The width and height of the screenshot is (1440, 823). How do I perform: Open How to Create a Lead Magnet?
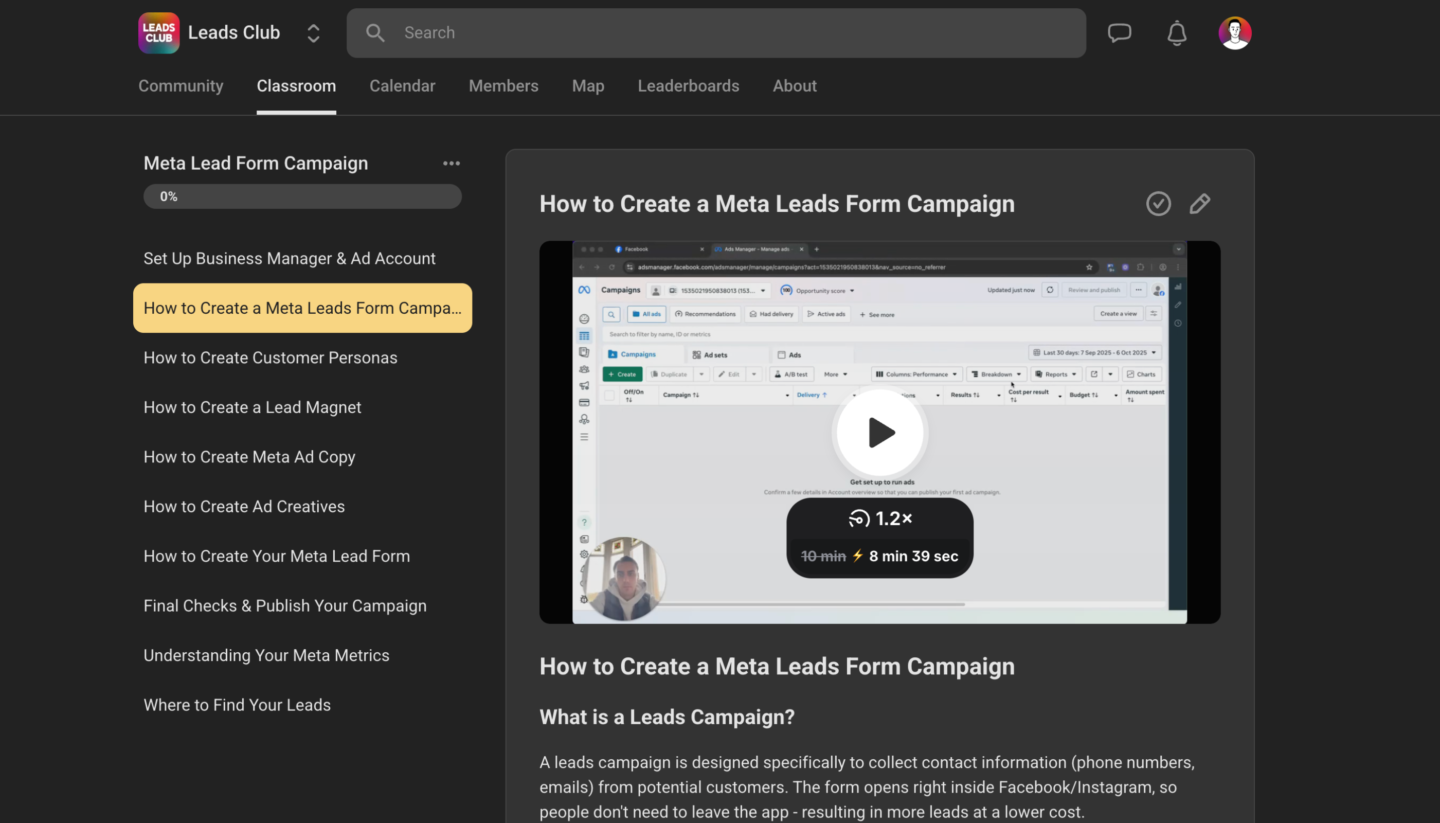252,407
